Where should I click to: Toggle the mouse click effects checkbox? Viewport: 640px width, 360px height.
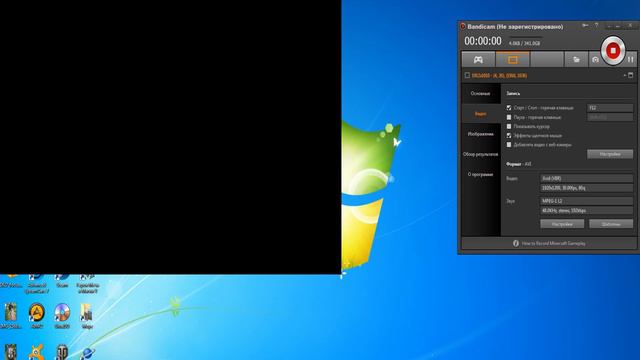tap(509, 136)
